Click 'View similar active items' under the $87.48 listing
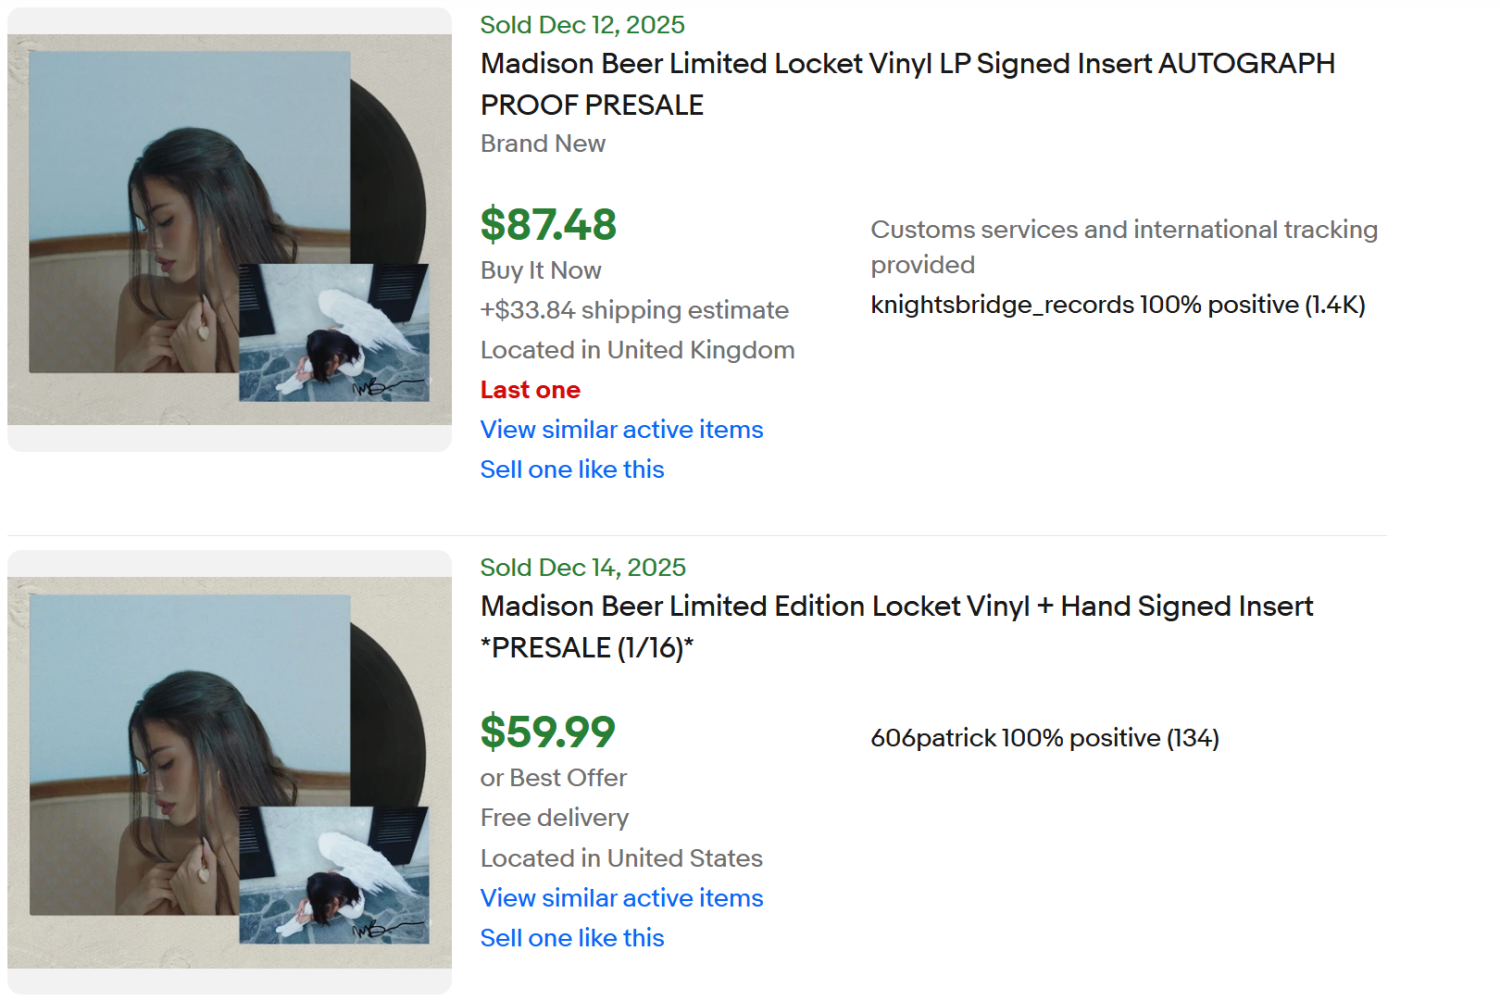Screen dimensions: 1500x1001 click(621, 429)
